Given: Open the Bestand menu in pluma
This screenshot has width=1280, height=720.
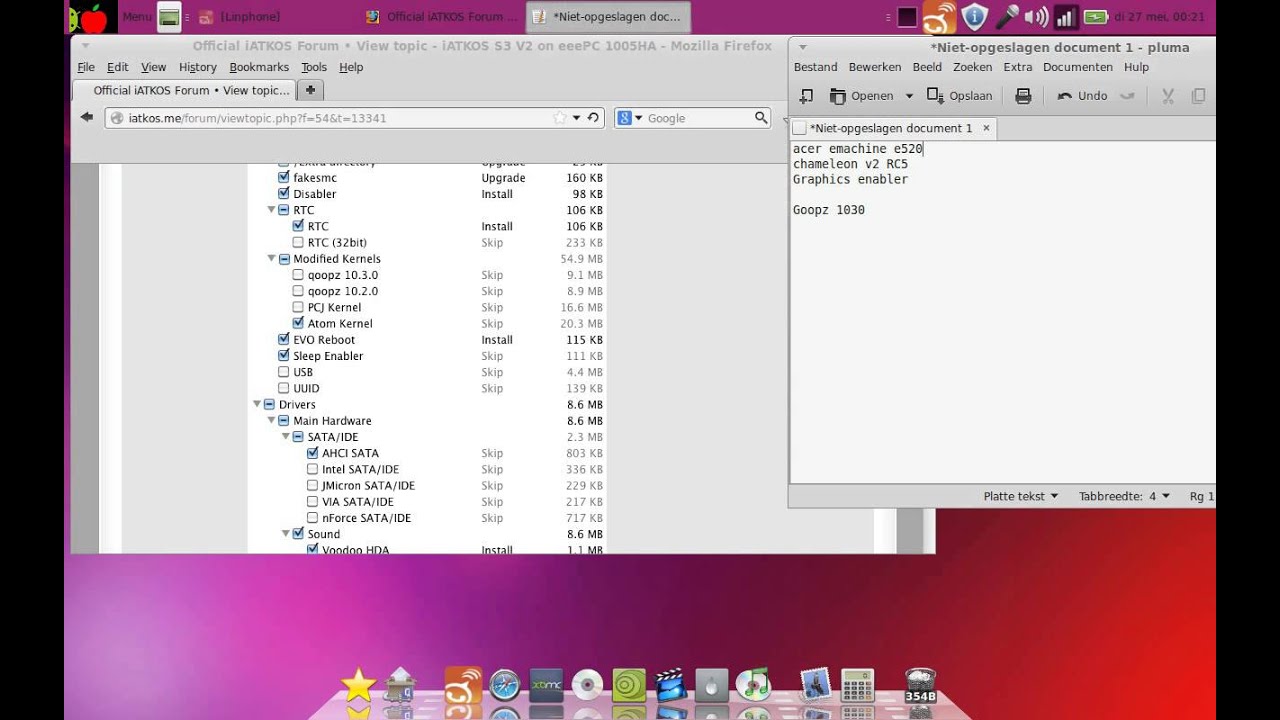Looking at the screenshot, I should [815, 67].
